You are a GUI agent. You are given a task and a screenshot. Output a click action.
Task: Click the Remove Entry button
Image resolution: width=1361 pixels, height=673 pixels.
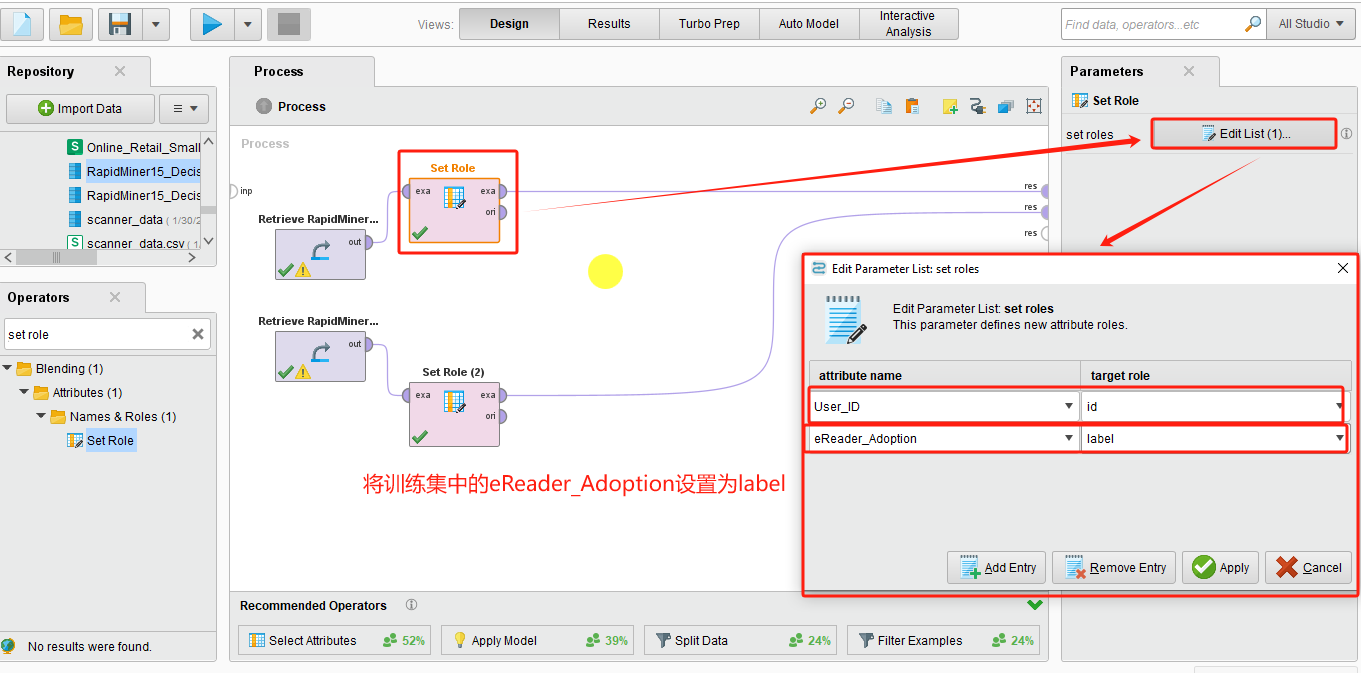[x=1114, y=567]
